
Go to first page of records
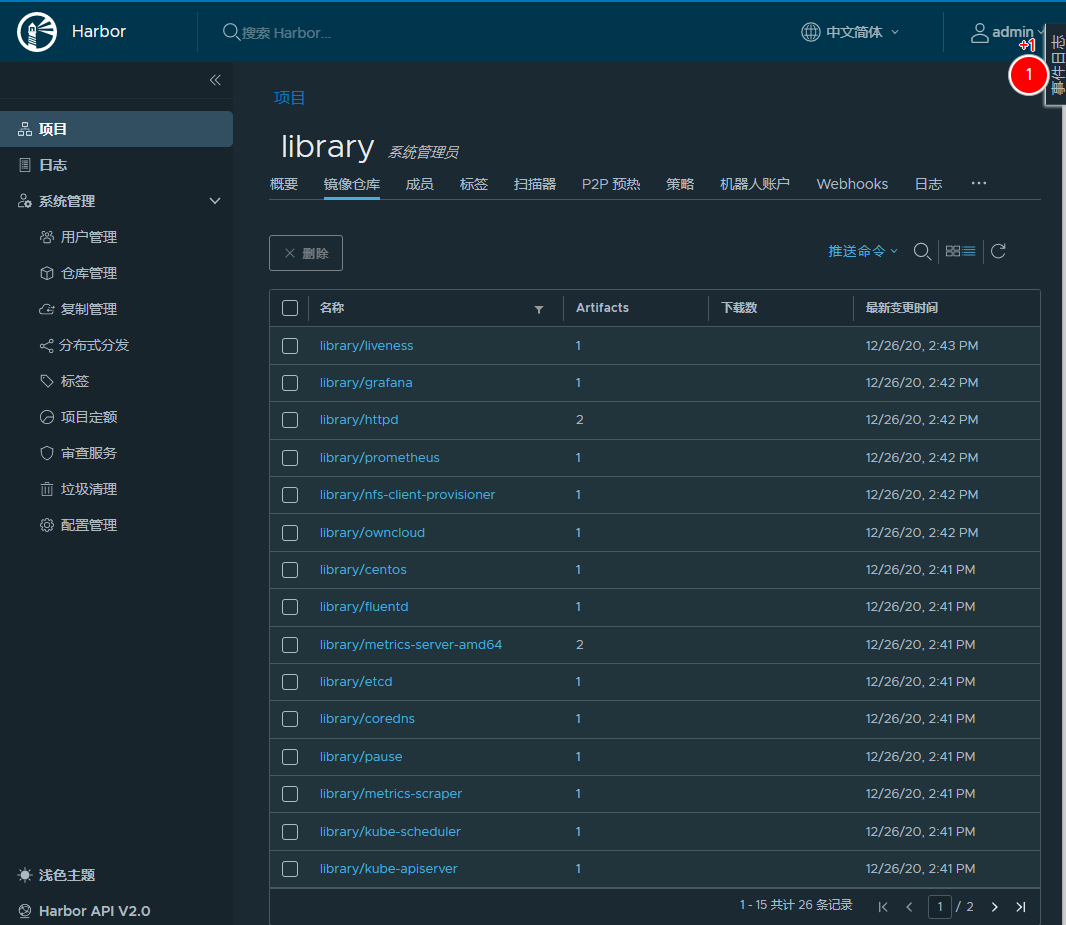click(882, 907)
